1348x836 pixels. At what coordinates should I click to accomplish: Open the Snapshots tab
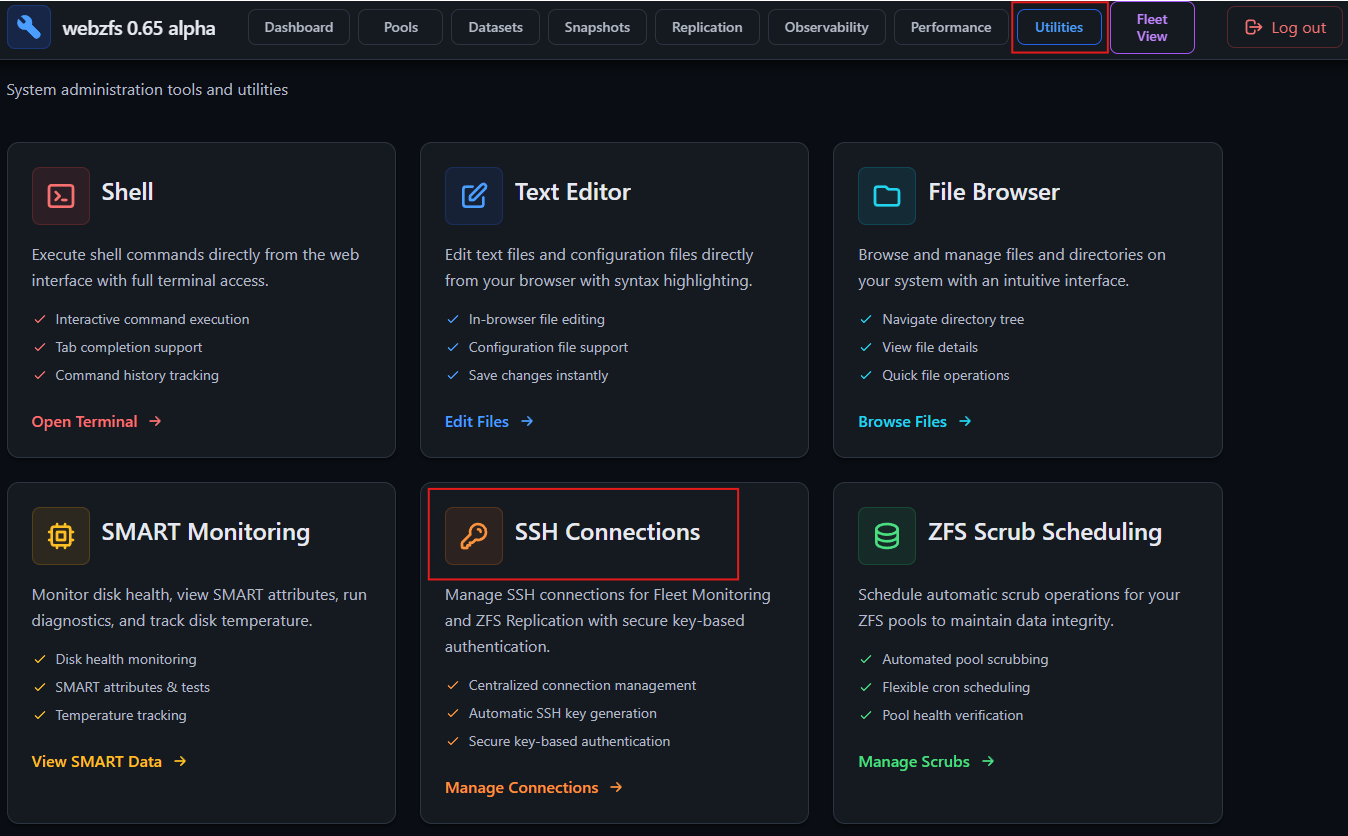tap(597, 27)
